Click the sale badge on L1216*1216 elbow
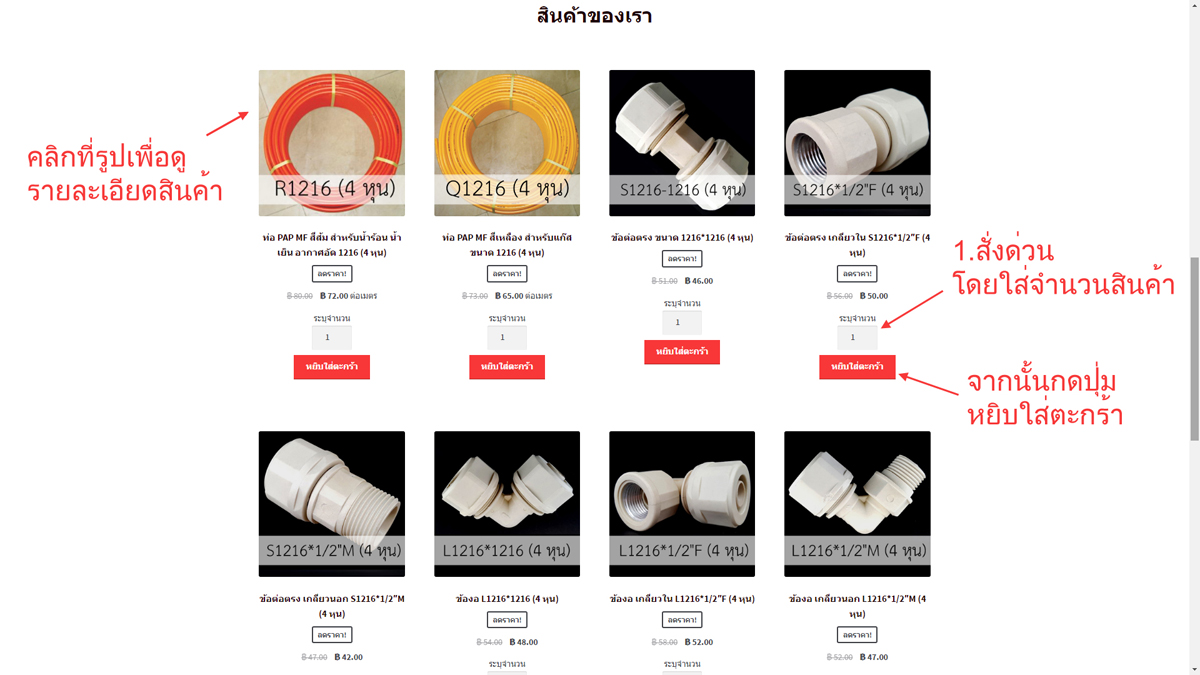 click(507, 620)
